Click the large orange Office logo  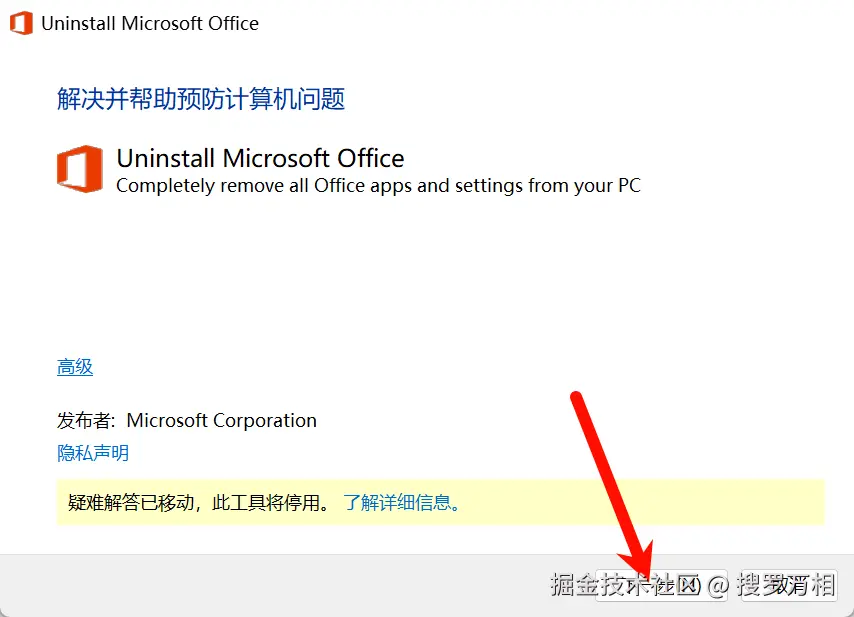(79, 167)
